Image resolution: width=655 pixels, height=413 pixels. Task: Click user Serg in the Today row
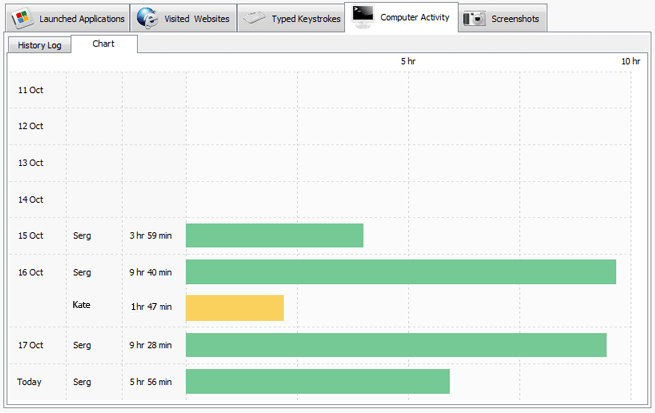(x=82, y=382)
